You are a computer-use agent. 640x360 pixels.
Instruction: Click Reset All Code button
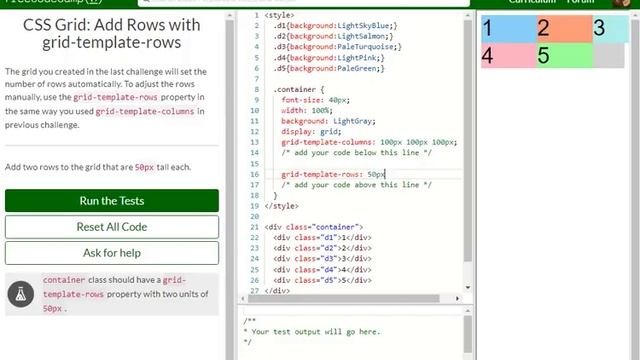(112, 227)
